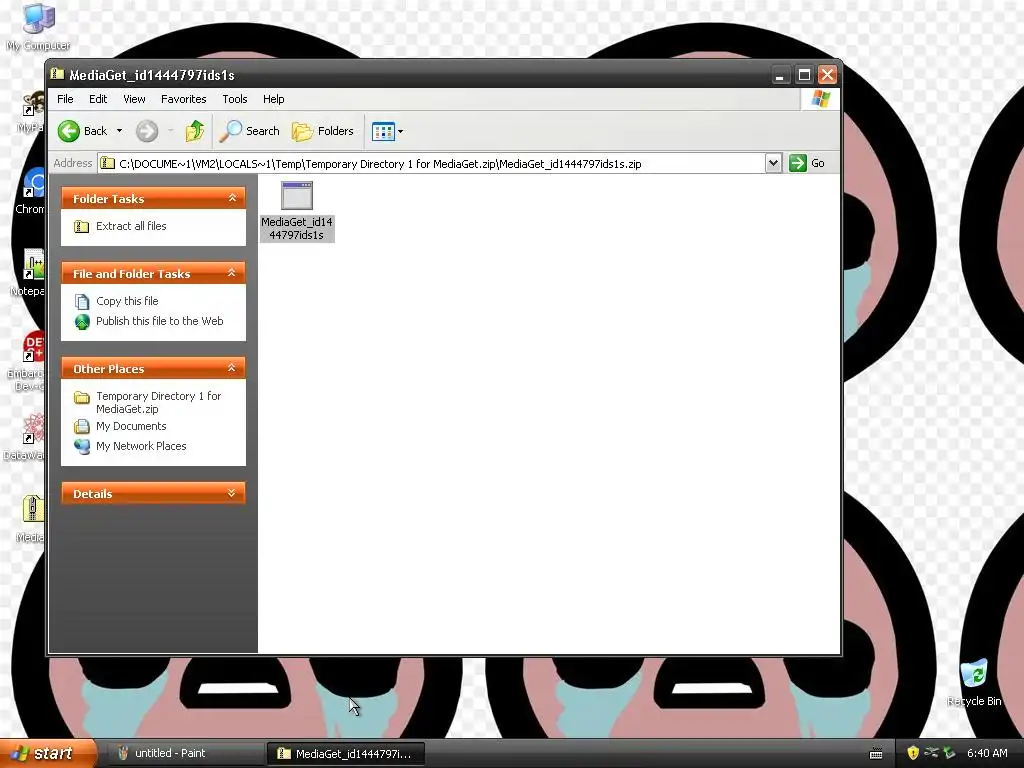Viewport: 1024px width, 768px height.
Task: Maximize the MediaGet window
Action: [x=804, y=74]
